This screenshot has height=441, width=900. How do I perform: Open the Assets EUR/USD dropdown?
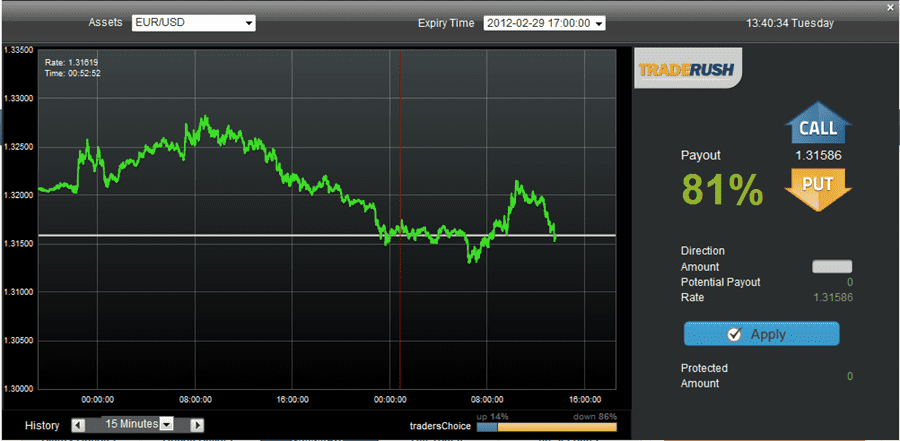coord(193,23)
